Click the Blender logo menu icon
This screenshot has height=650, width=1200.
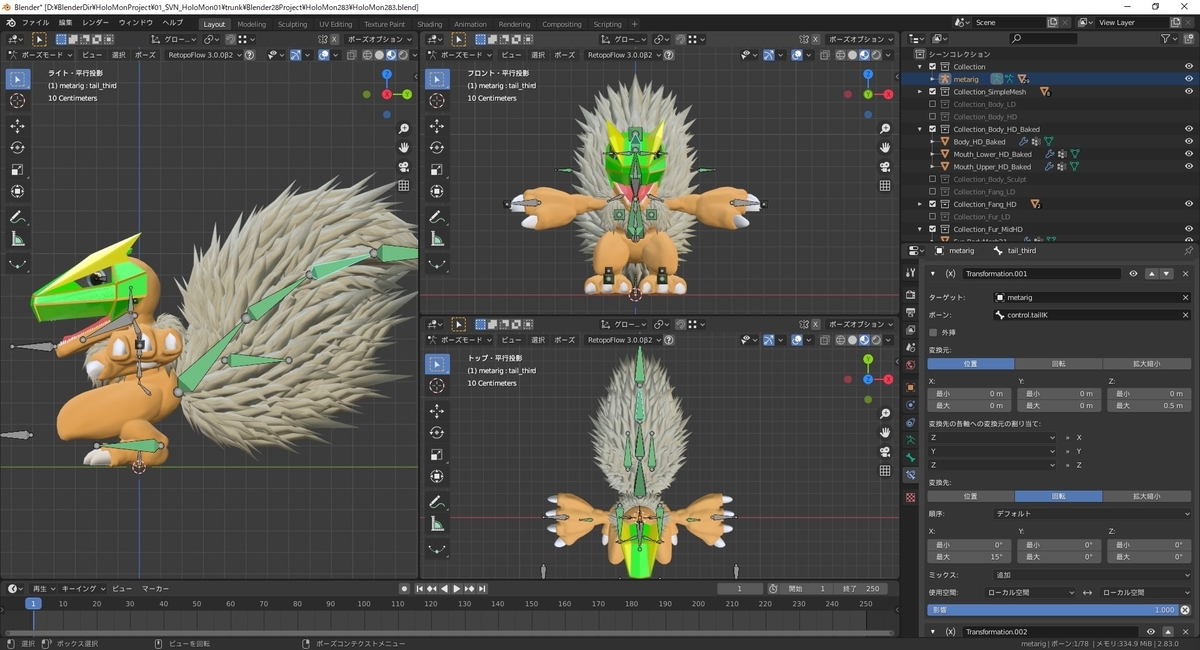pyautogui.click(x=10, y=23)
